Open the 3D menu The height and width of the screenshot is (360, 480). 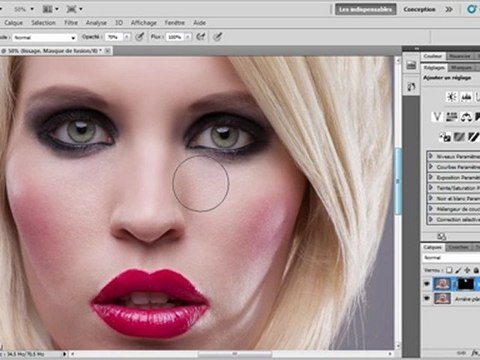pos(119,23)
